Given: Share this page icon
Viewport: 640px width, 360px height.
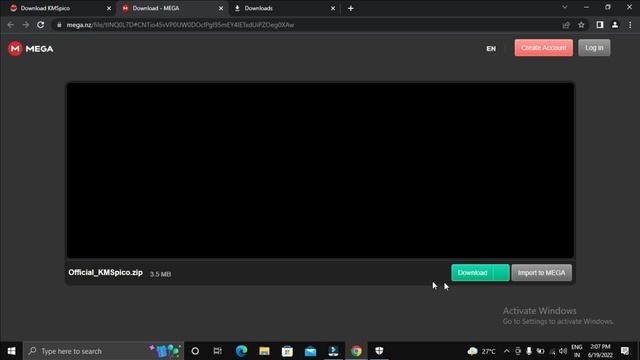Looking at the screenshot, I should click(566, 25).
